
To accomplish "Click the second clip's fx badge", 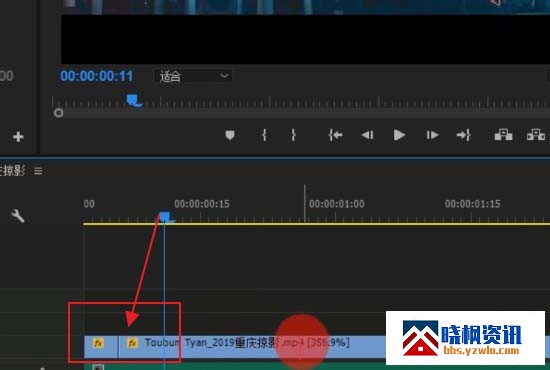I will (x=132, y=343).
